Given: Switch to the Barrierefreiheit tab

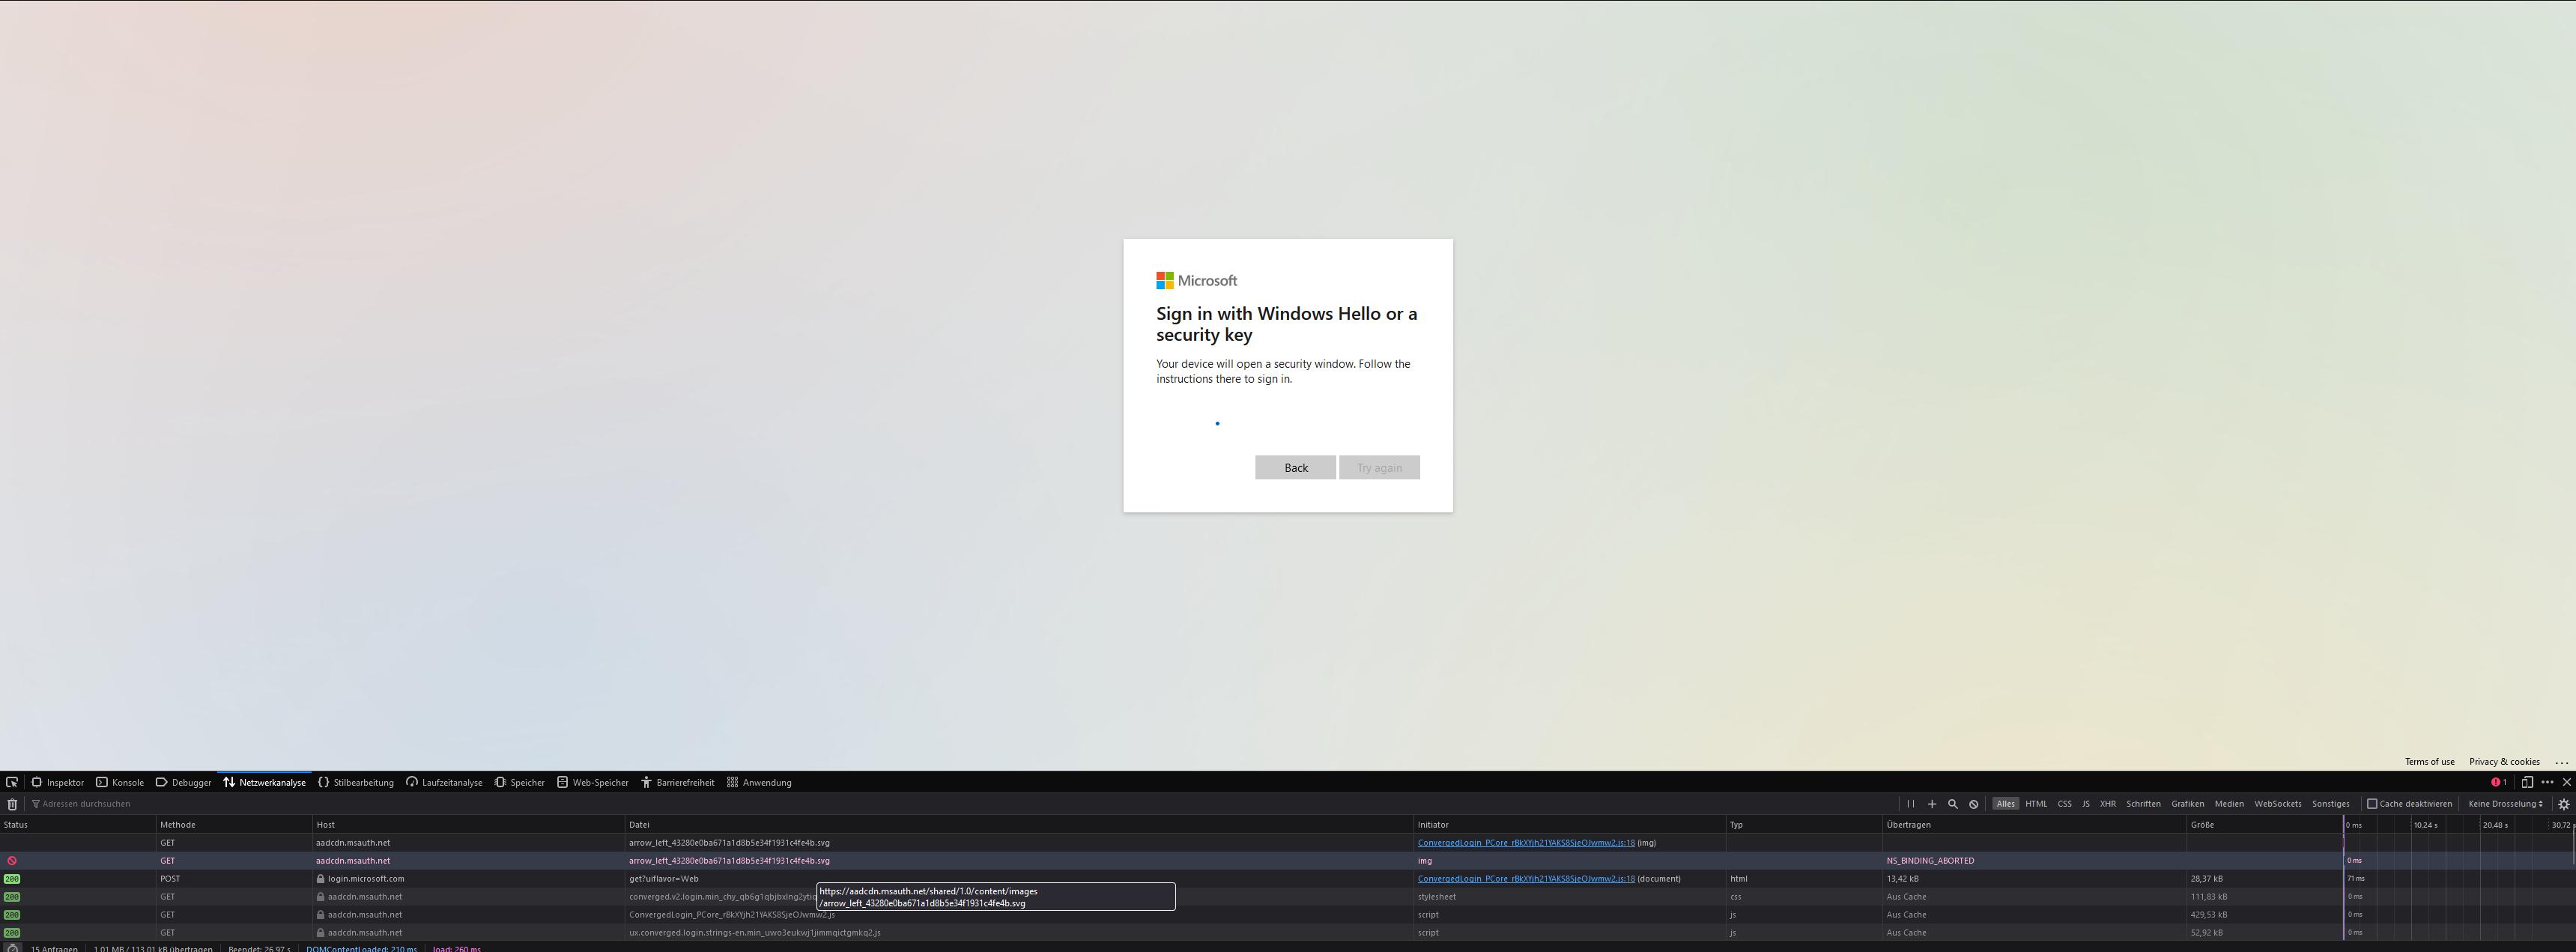Looking at the screenshot, I should 678,782.
